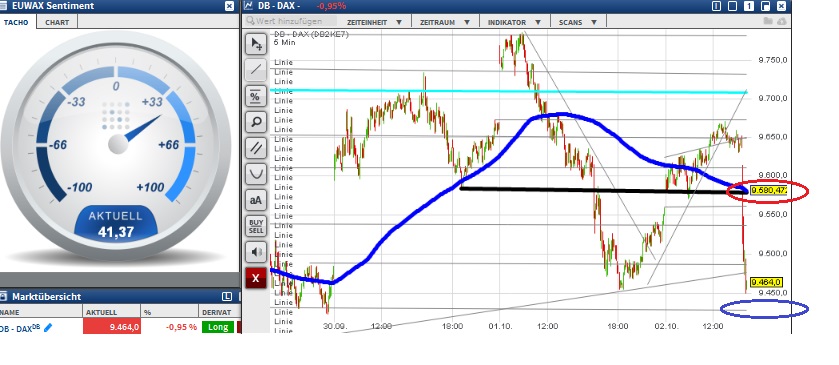Click the DB - DAX row name
The image size is (839, 365).
20,327
